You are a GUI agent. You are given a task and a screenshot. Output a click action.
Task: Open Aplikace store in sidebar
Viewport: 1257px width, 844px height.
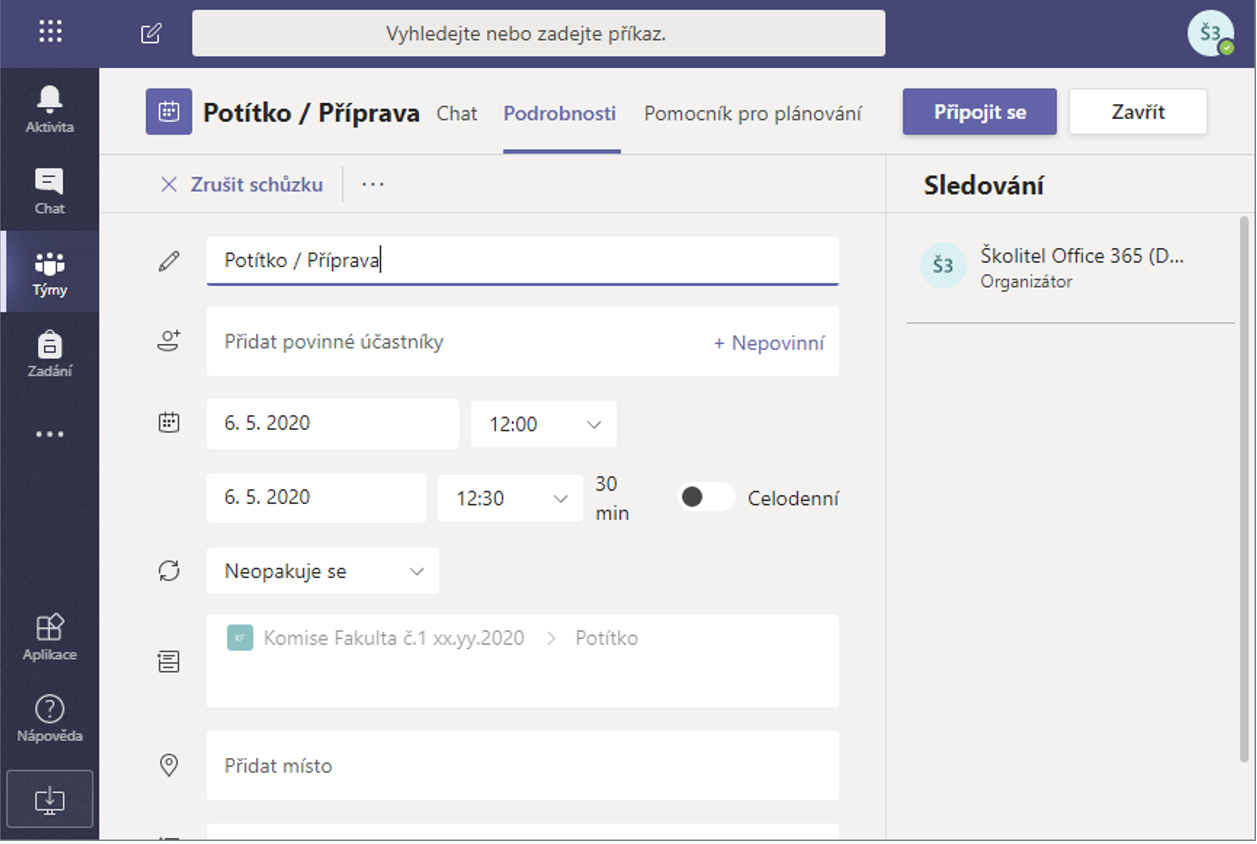[x=49, y=637]
